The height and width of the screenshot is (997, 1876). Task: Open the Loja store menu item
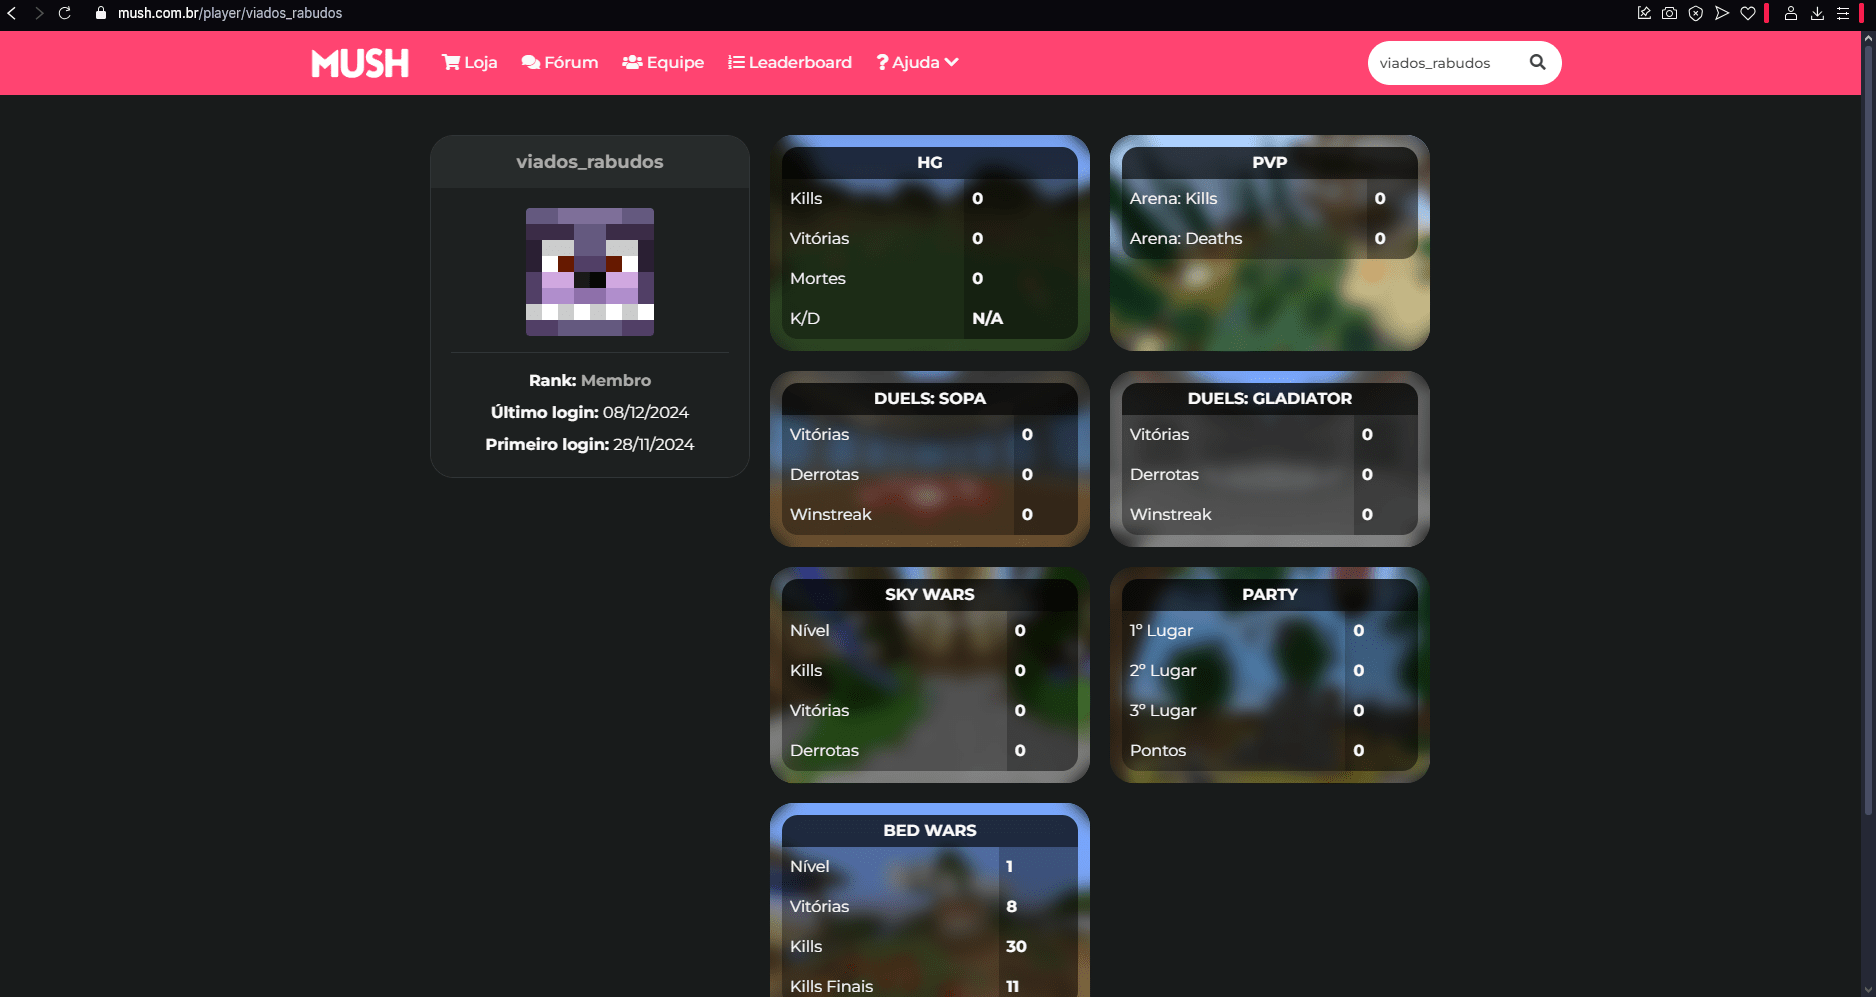click(470, 62)
